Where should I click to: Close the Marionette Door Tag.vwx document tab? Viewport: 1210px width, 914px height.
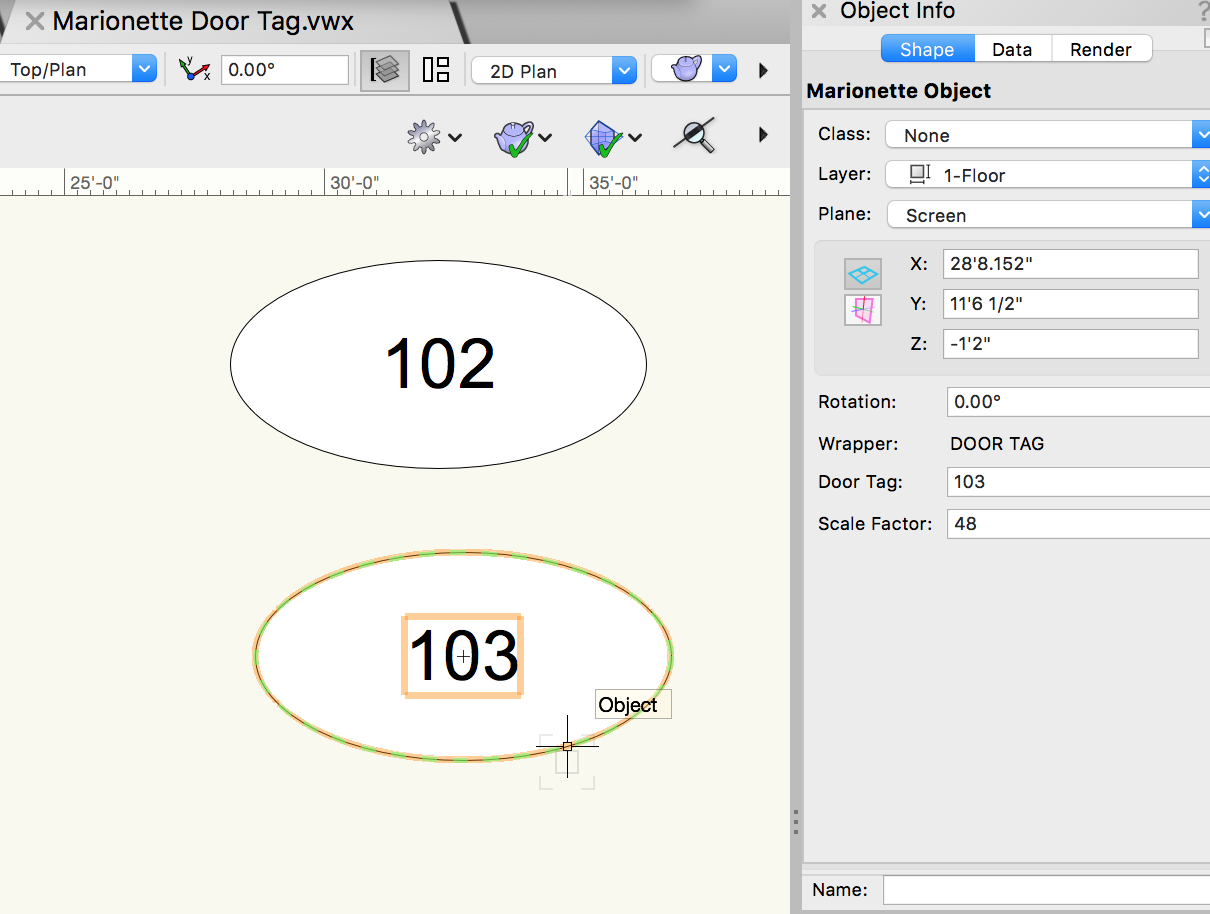(35, 21)
